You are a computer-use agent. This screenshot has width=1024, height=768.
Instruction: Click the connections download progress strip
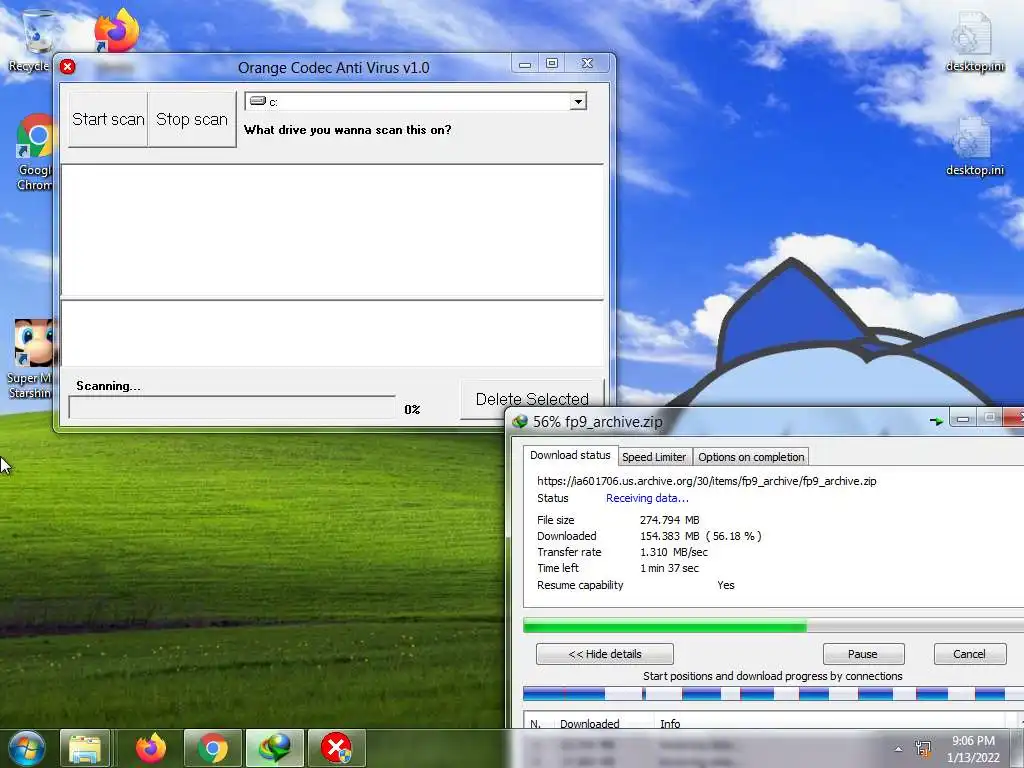(x=773, y=694)
